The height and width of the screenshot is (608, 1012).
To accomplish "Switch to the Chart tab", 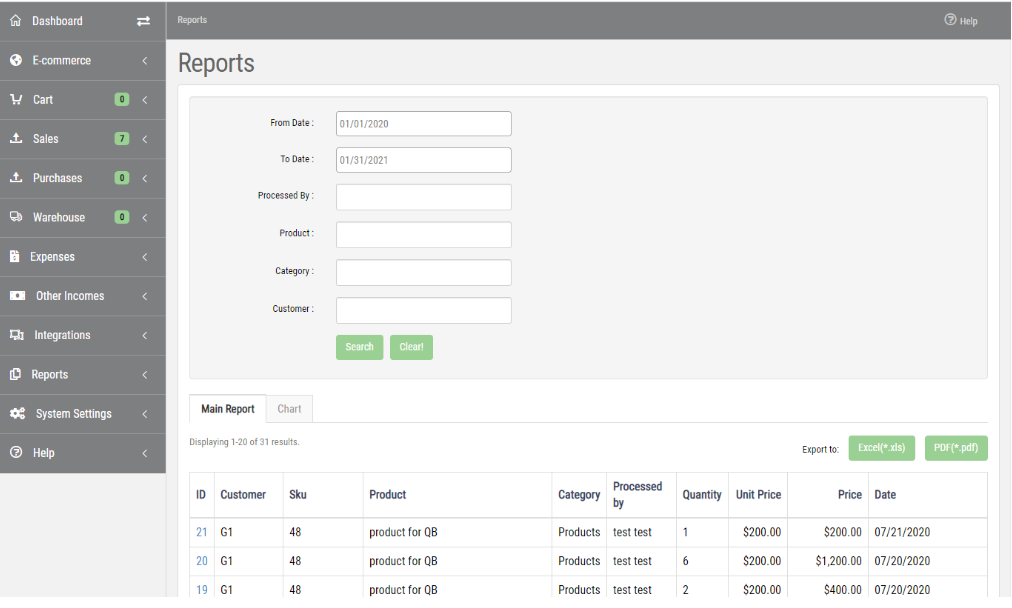I will pos(288,408).
